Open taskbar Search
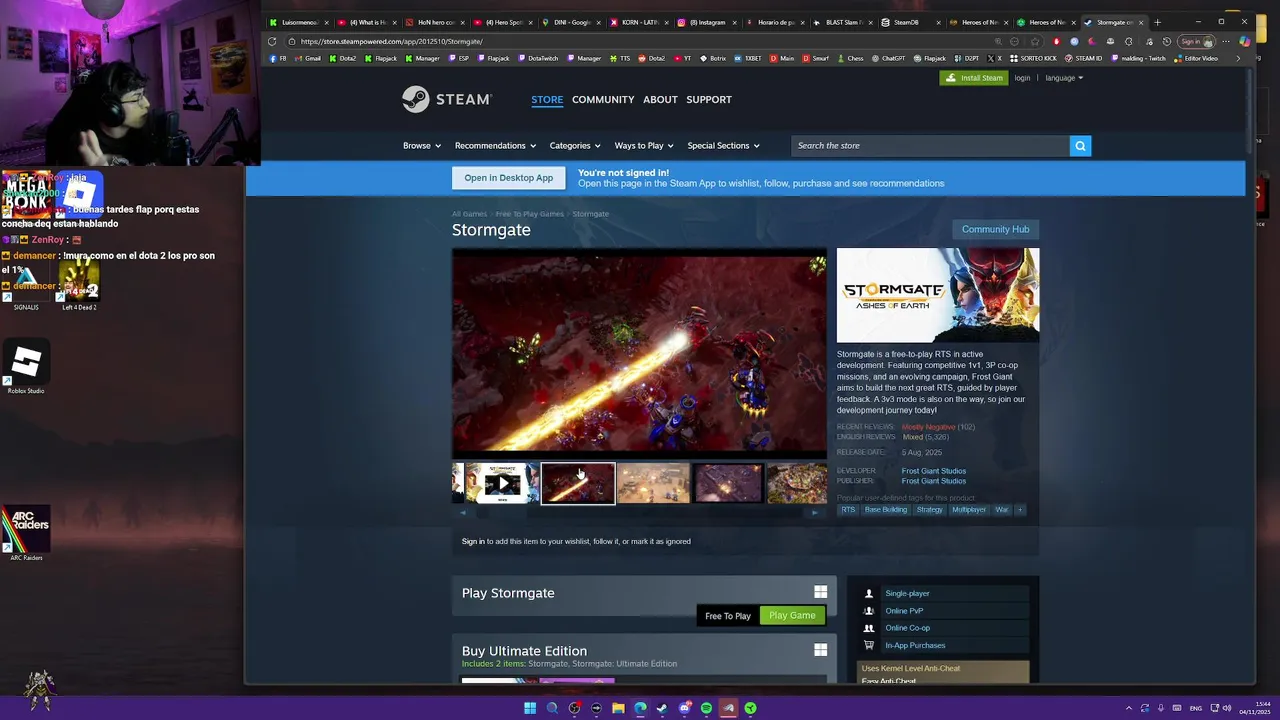Image resolution: width=1280 pixels, height=720 pixels. click(x=552, y=708)
